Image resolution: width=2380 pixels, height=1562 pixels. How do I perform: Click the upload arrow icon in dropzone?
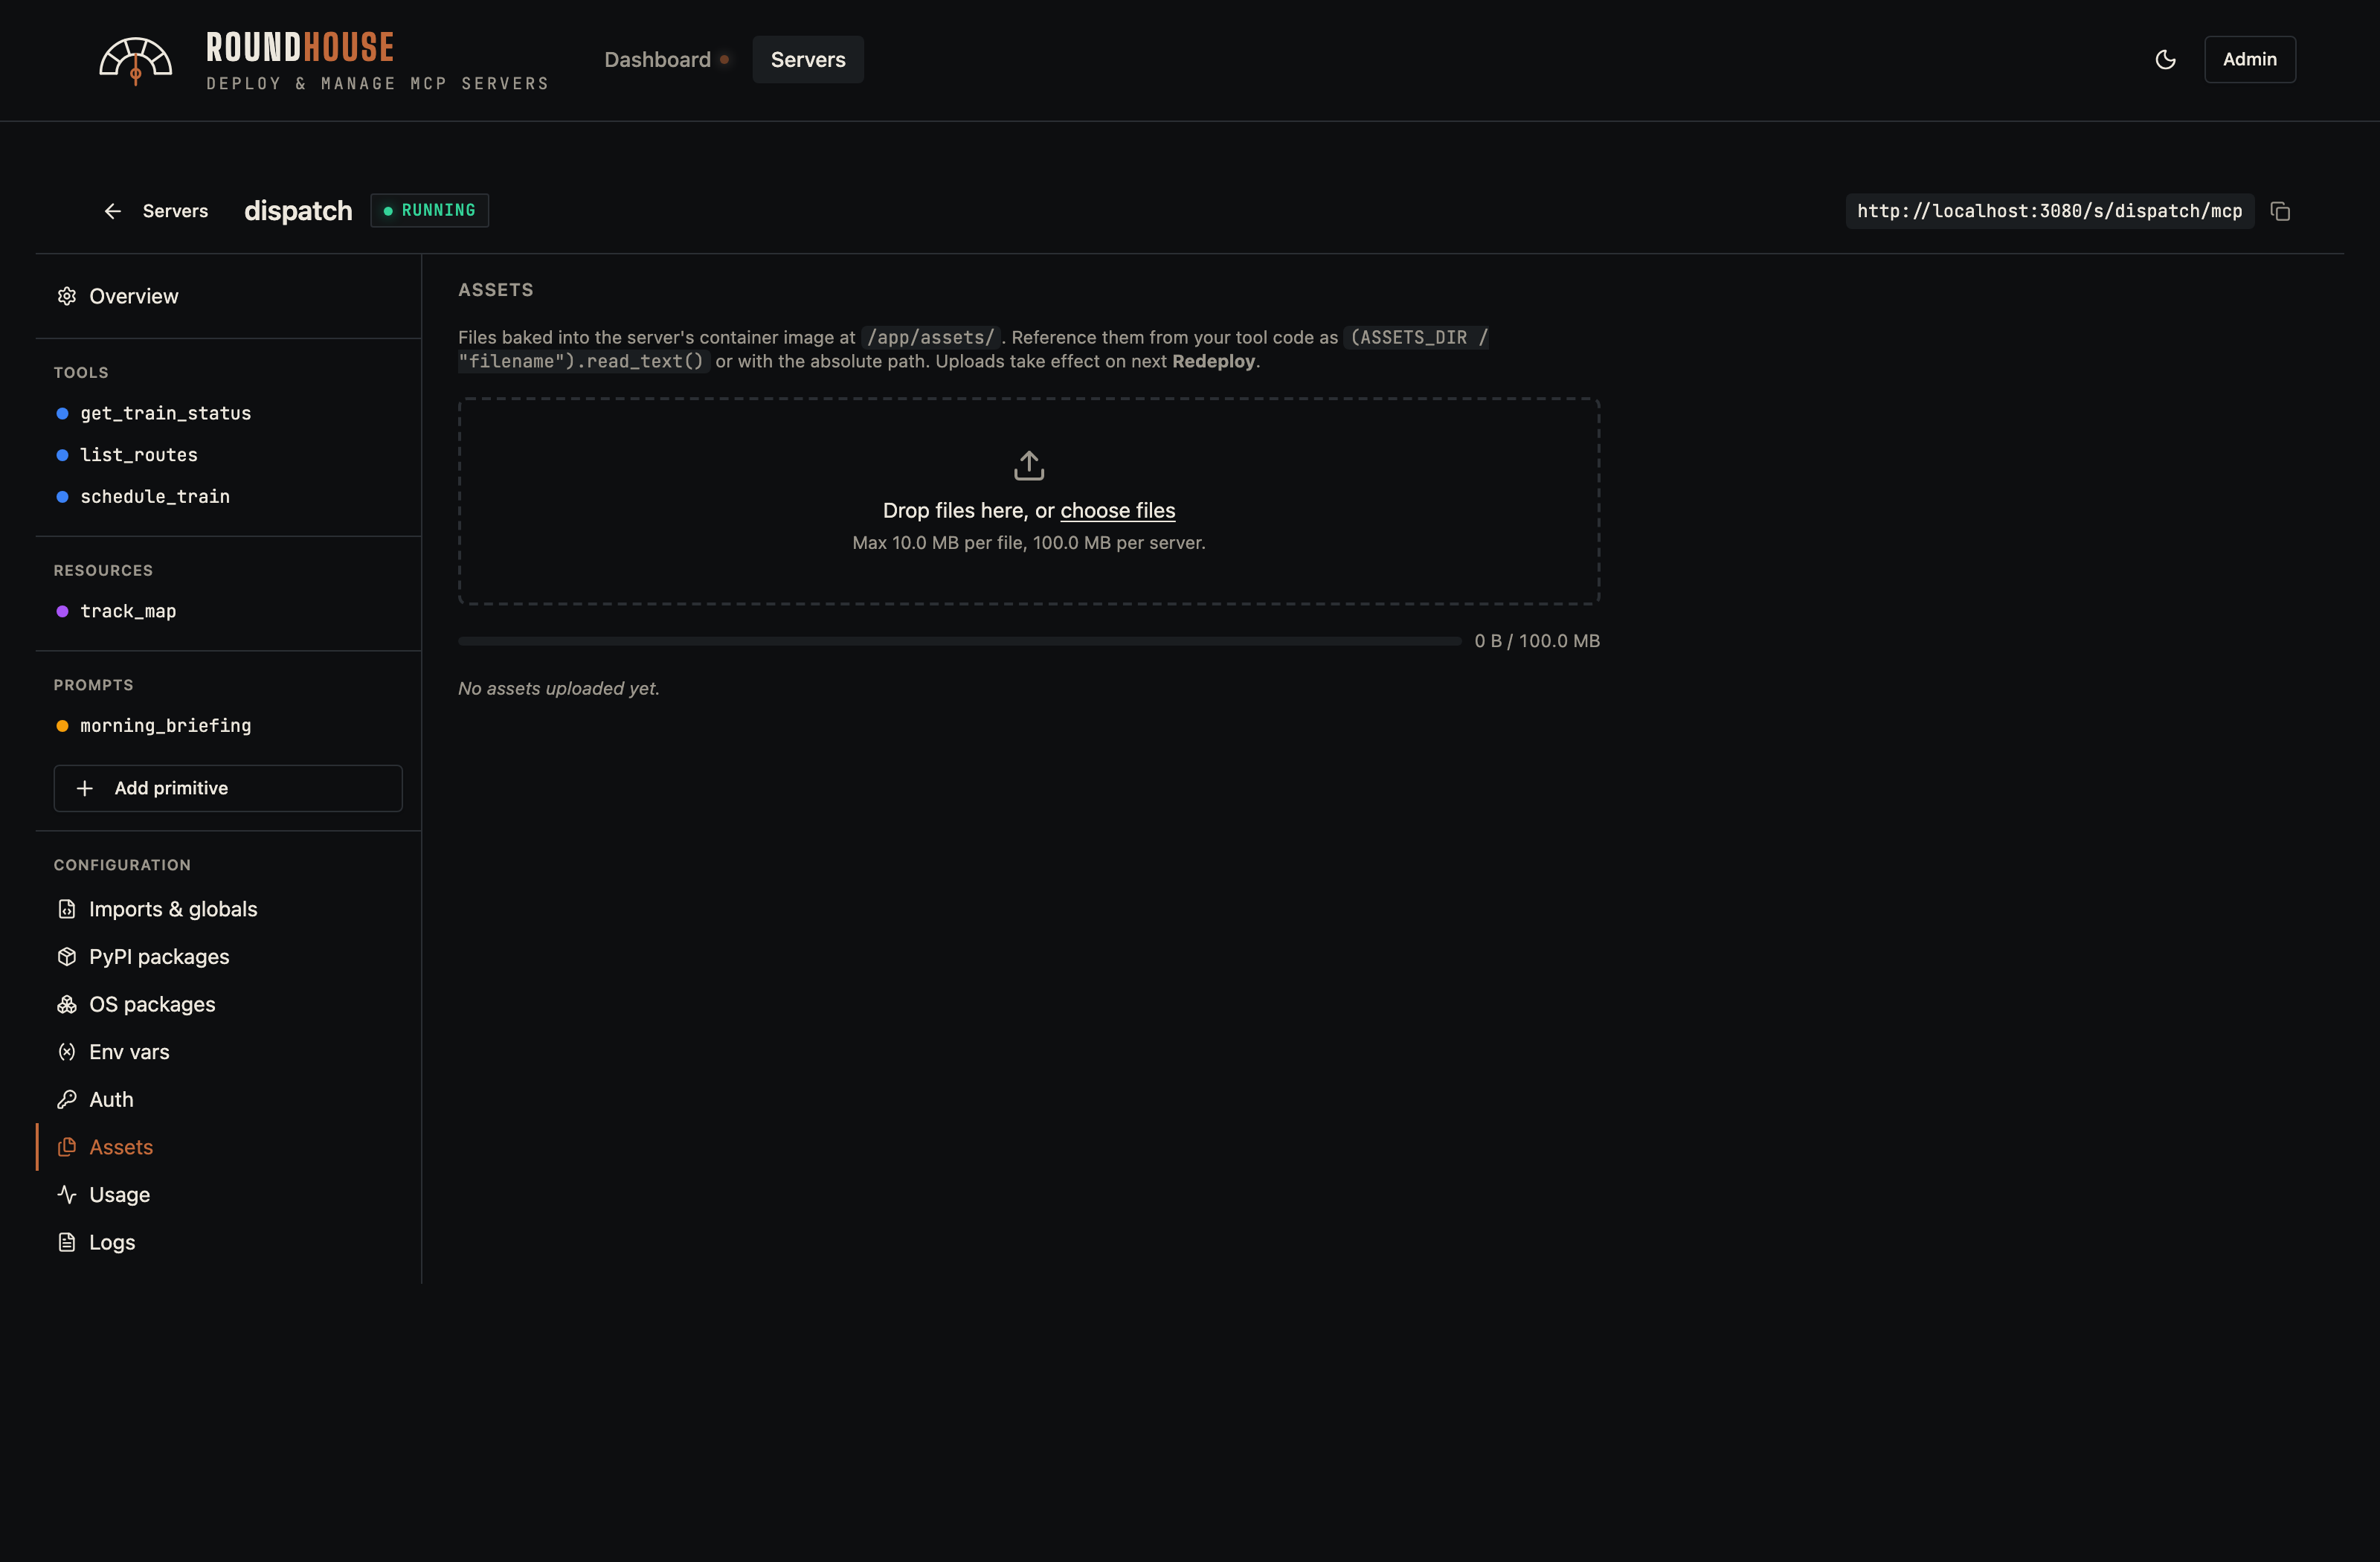click(1029, 465)
